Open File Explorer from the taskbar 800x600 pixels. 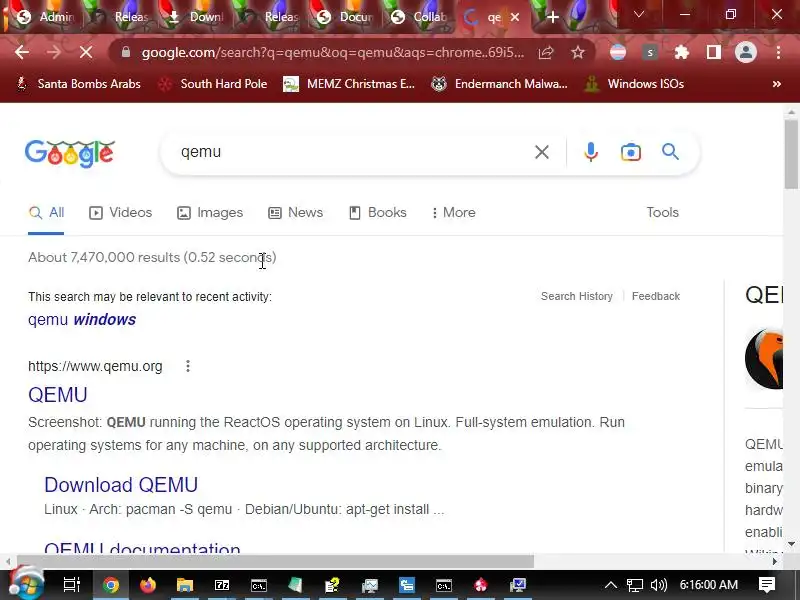(185, 585)
